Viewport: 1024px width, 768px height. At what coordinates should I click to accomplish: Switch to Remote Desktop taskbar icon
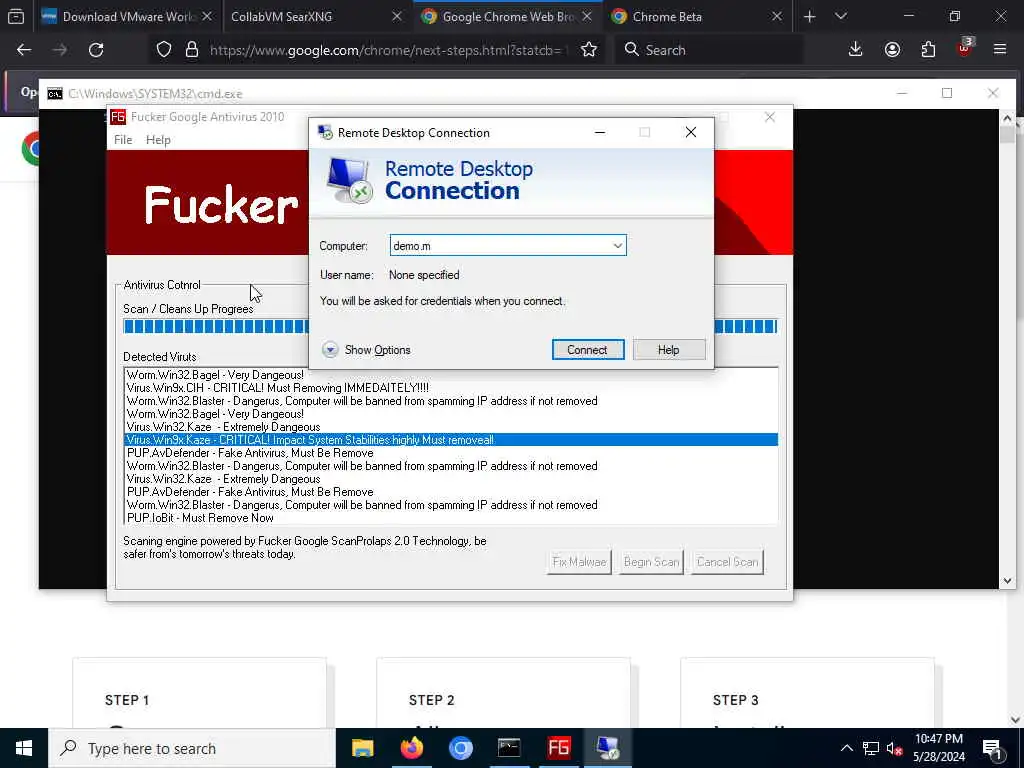[608, 748]
